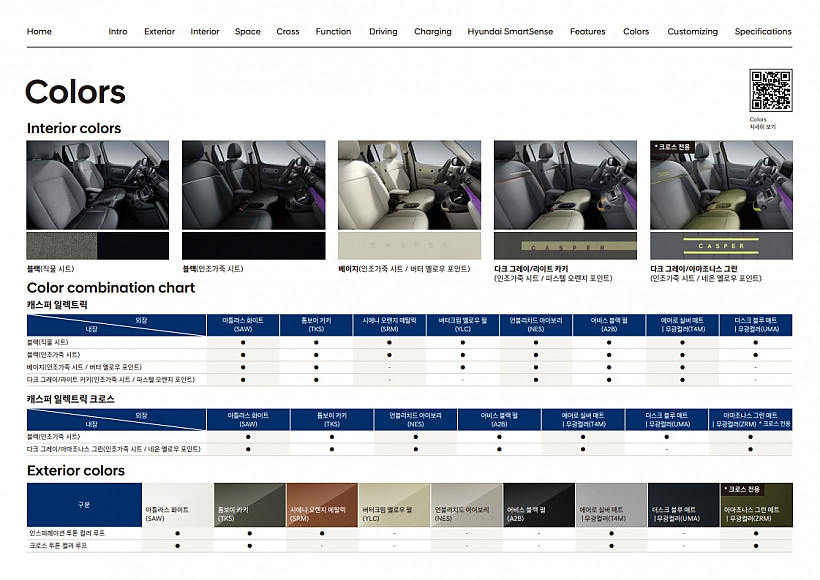Image resolution: width=820 pixels, height=580 pixels.
Task: Pick the 아틀라스 화이트 (SAW) exterior swatch
Action: pyautogui.click(x=178, y=505)
